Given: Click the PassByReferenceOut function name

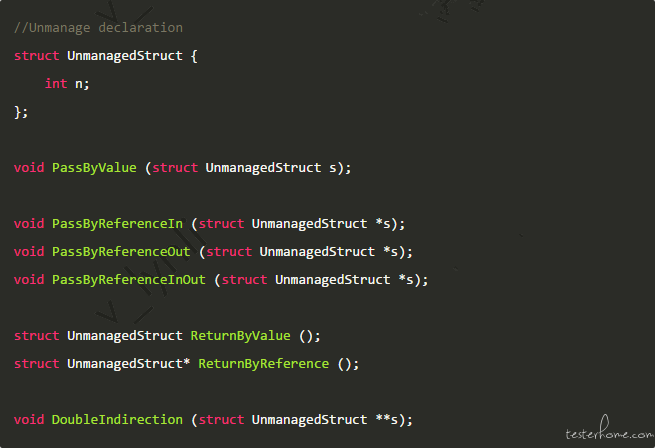Looking at the screenshot, I should (x=121, y=252).
